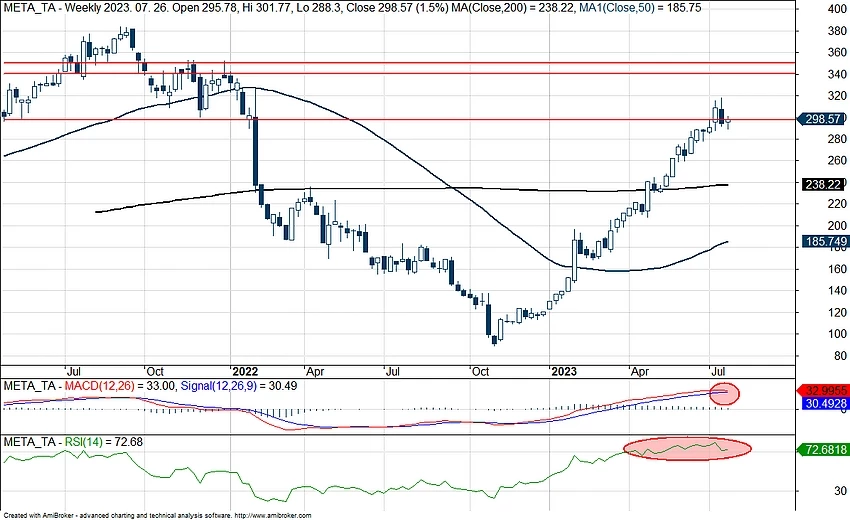Click the green 72.6818 RSI value label
This screenshot has height=520, width=850.
tap(825, 450)
